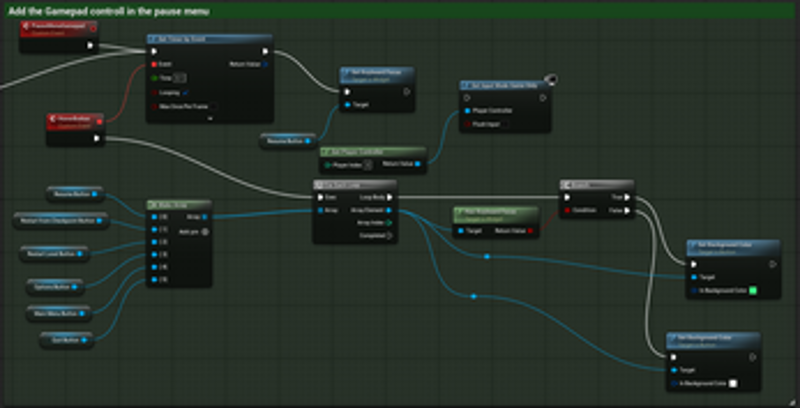Click the green In Background Color swatch
The height and width of the screenshot is (408, 800).
(752, 291)
